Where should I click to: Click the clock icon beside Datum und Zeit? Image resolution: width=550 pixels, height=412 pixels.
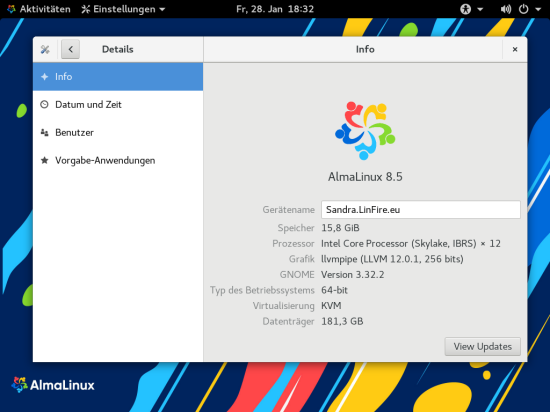coord(45,104)
